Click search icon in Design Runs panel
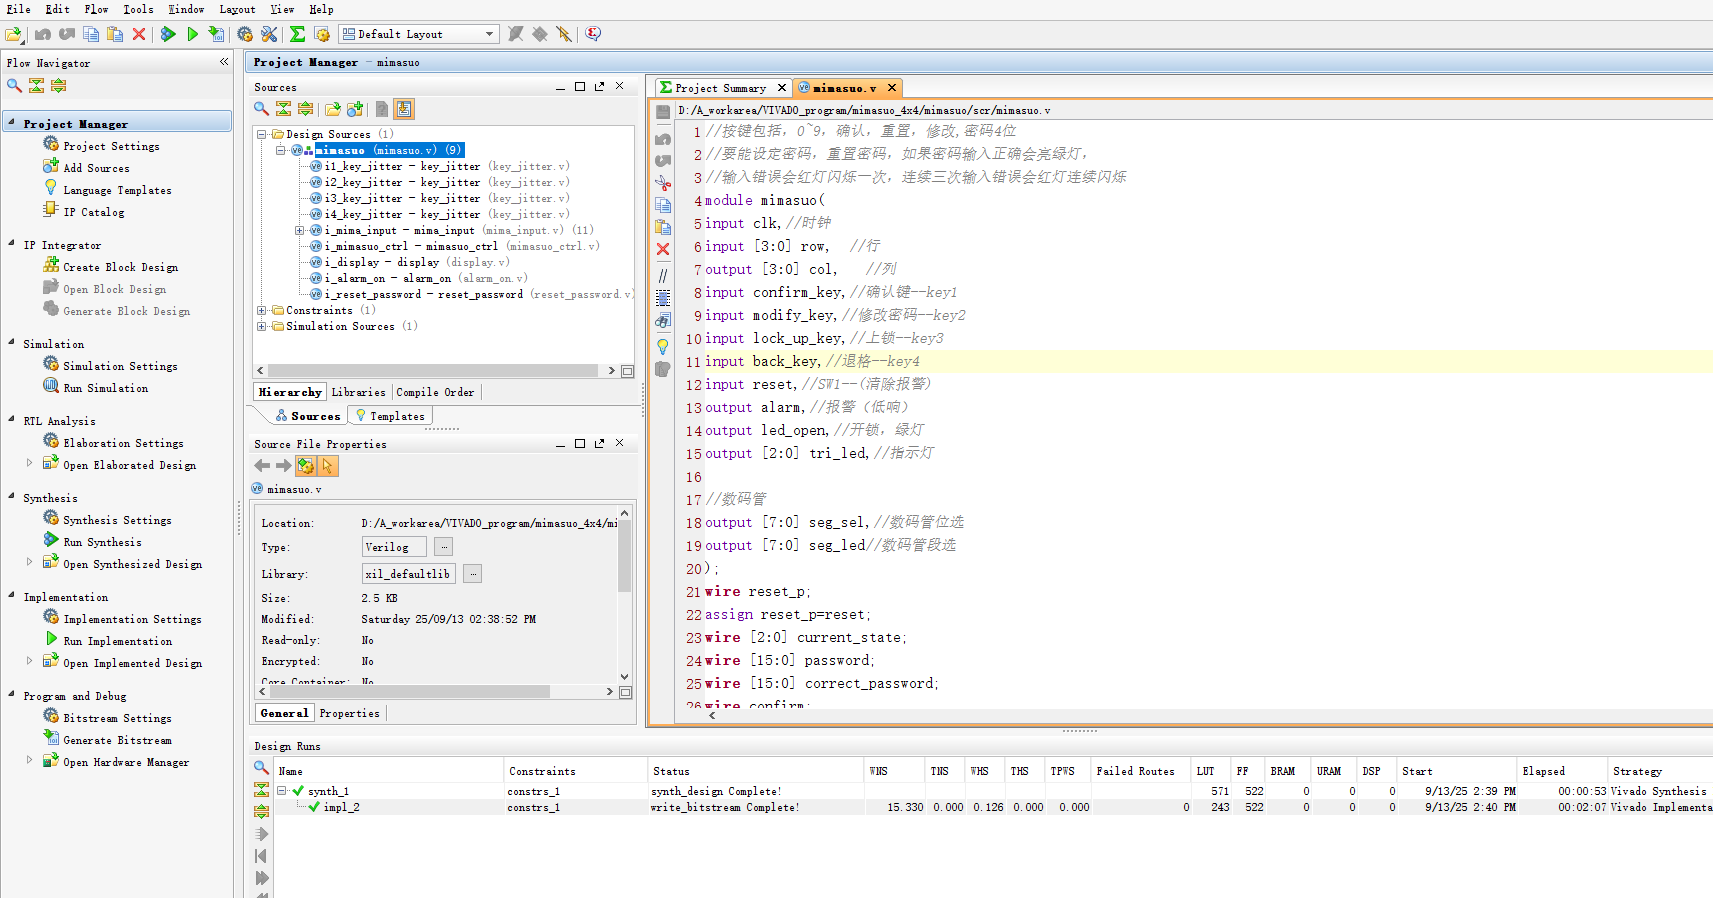 pos(261,768)
